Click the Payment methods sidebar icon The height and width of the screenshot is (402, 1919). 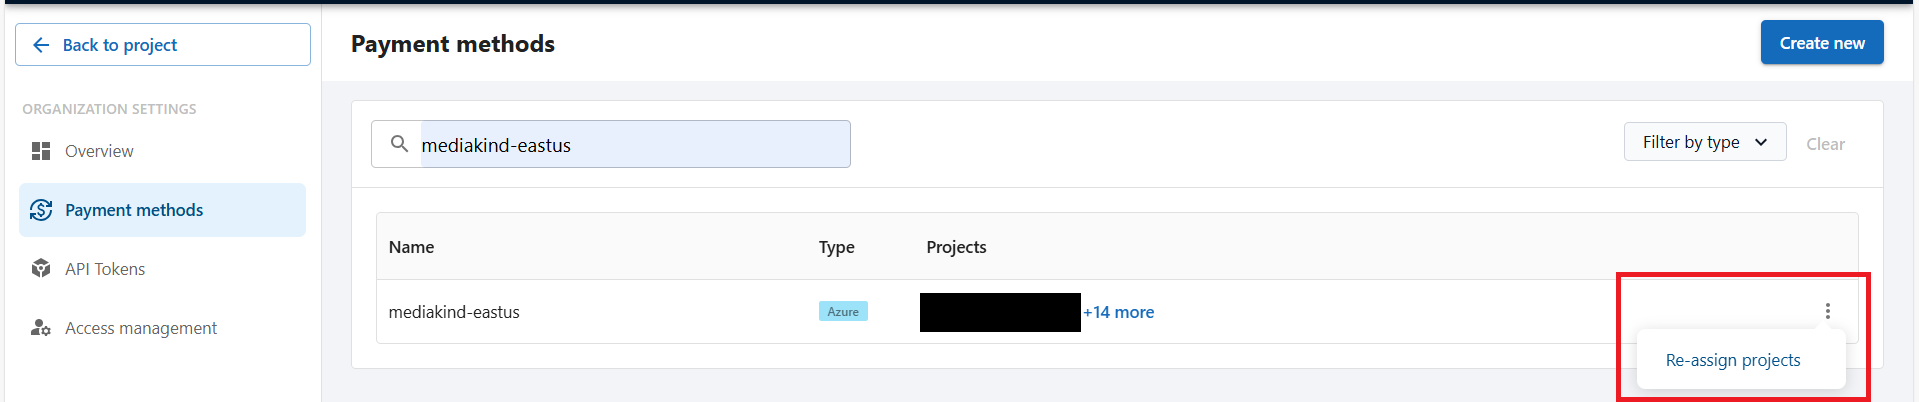pos(41,210)
